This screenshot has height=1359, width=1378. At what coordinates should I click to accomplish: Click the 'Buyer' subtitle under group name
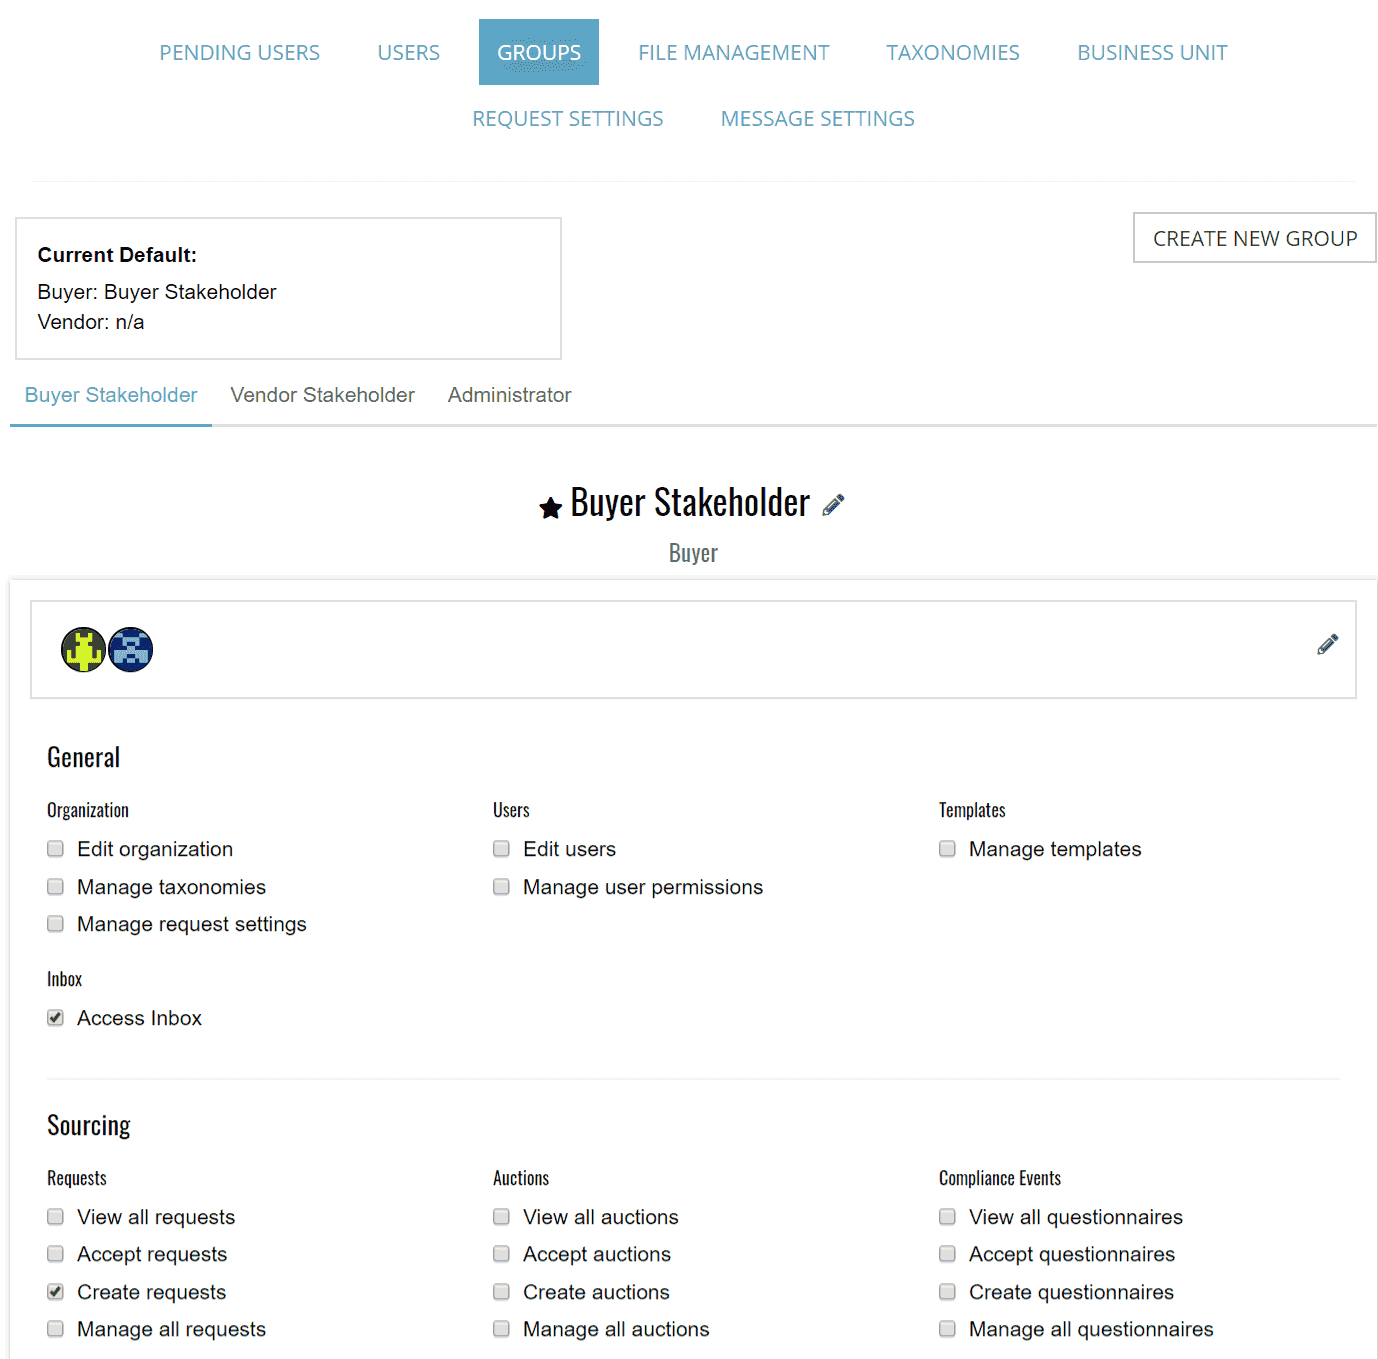[x=693, y=553]
